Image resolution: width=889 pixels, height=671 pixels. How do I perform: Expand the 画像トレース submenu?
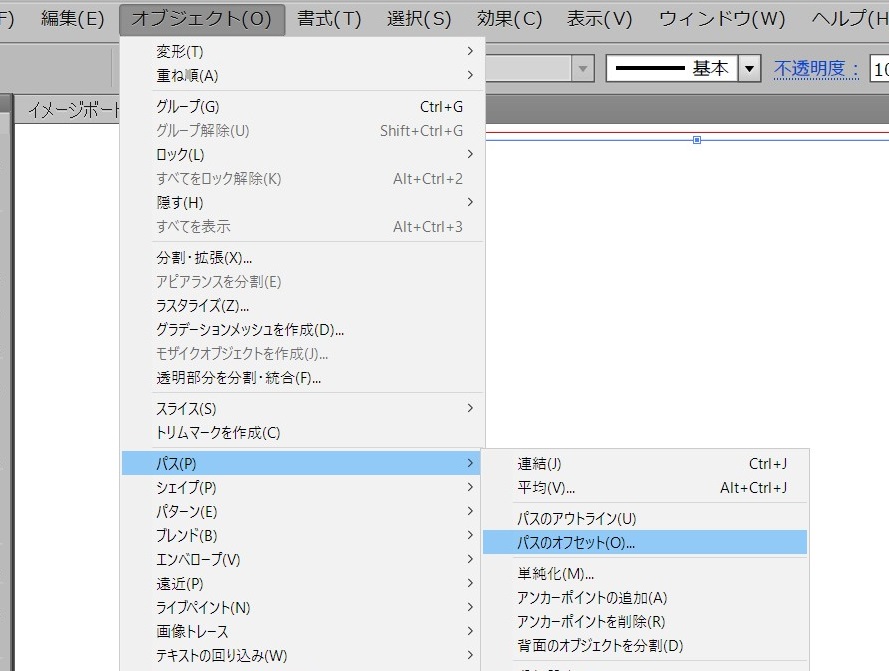tap(303, 631)
